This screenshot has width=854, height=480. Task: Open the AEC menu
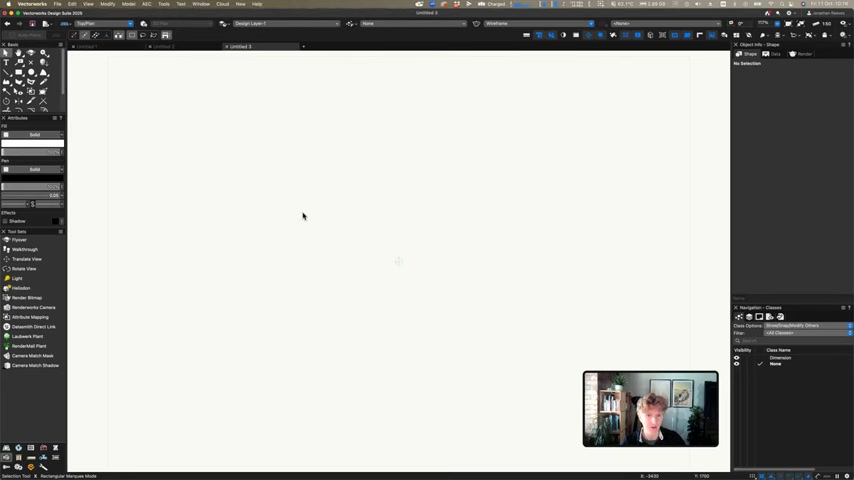pos(147,4)
